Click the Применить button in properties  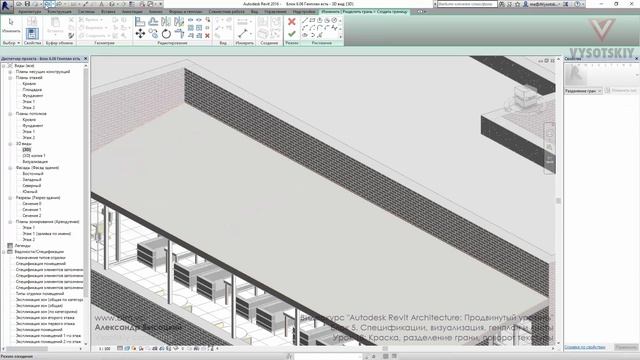tap(626, 347)
